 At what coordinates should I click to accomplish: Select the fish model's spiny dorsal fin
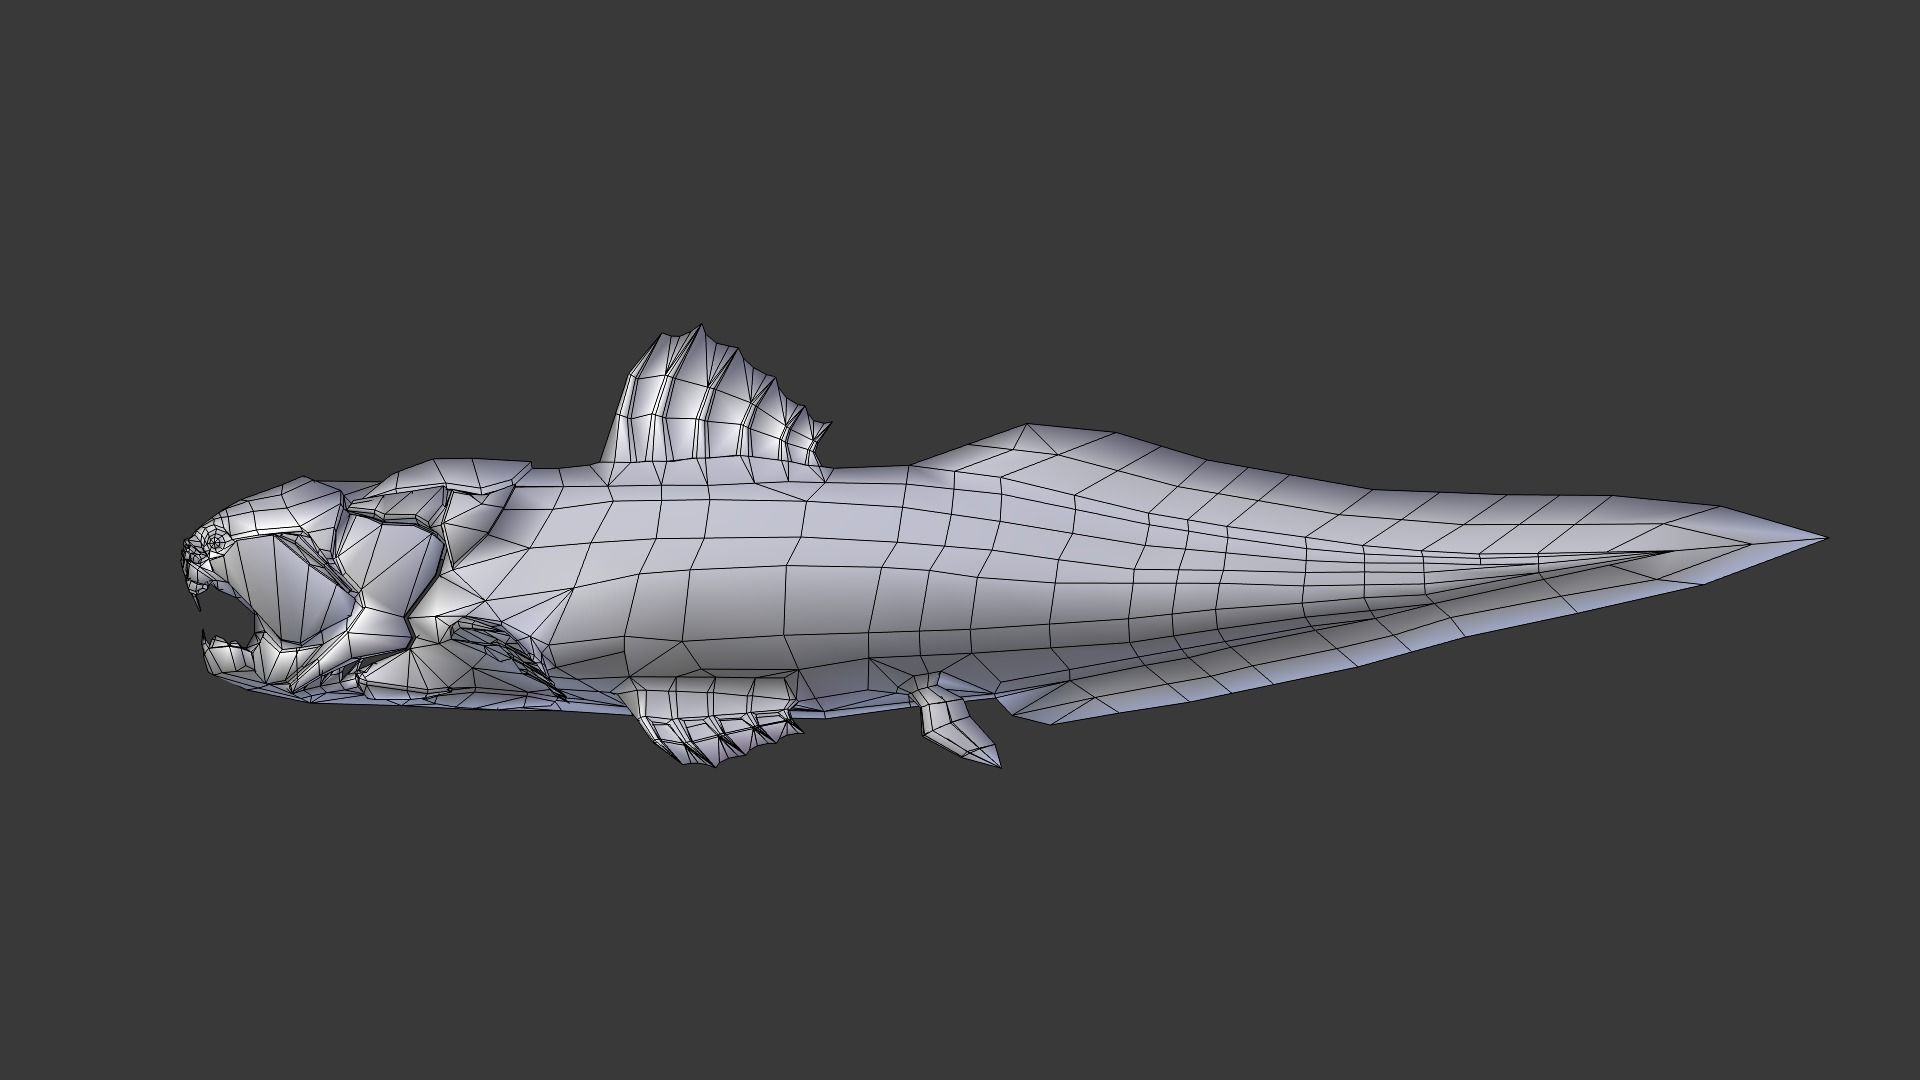point(715,400)
